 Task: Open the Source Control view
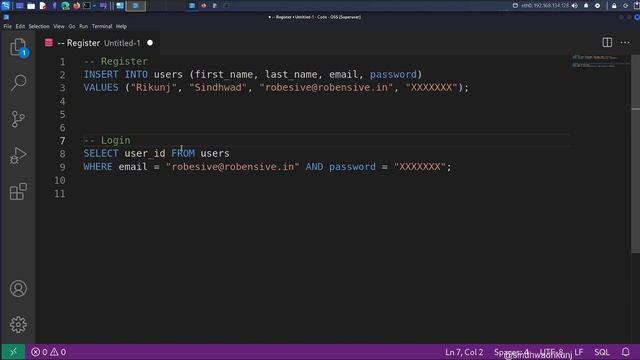(x=18, y=119)
